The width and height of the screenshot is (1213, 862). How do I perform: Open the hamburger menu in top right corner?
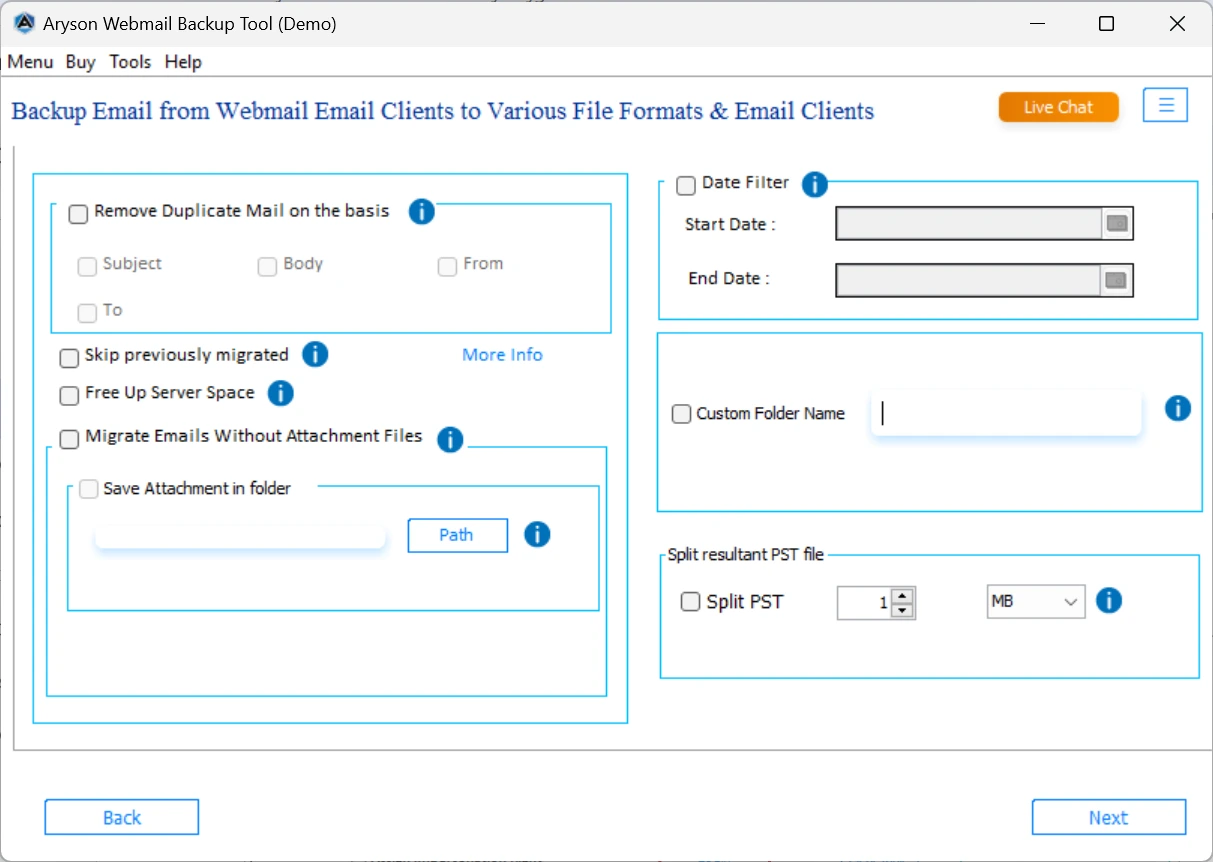coord(1165,104)
